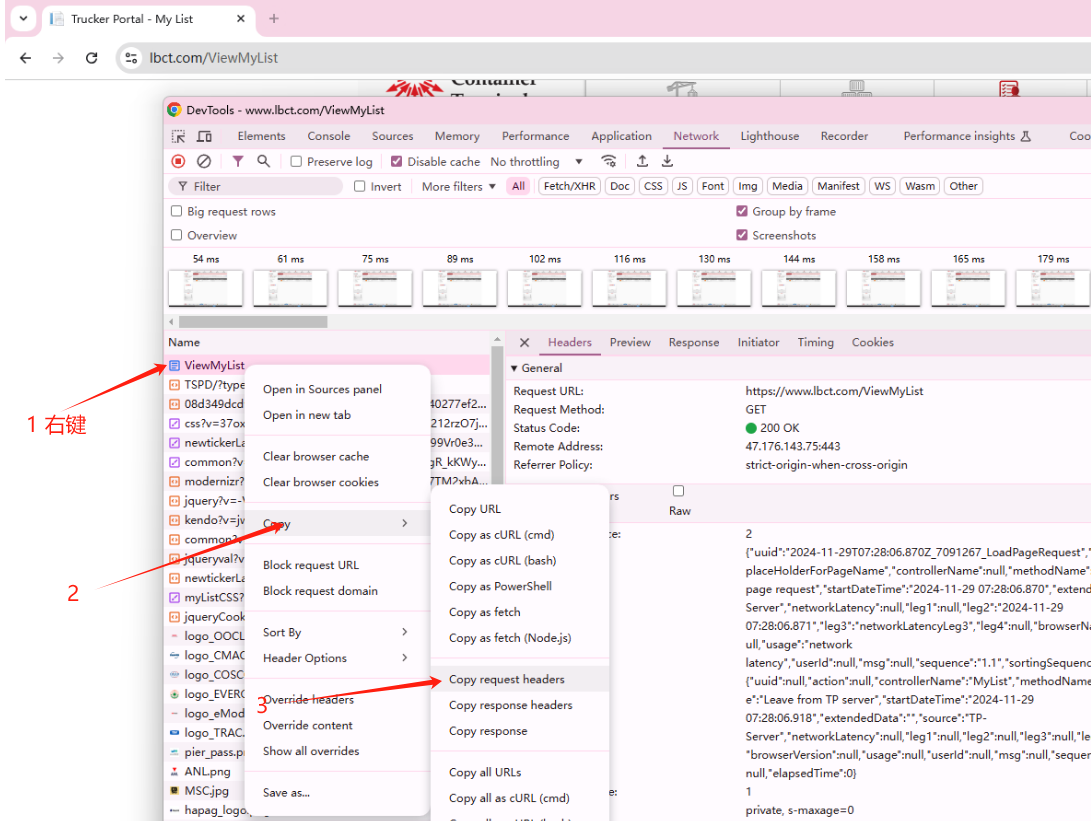Open network search magnifier

264,161
